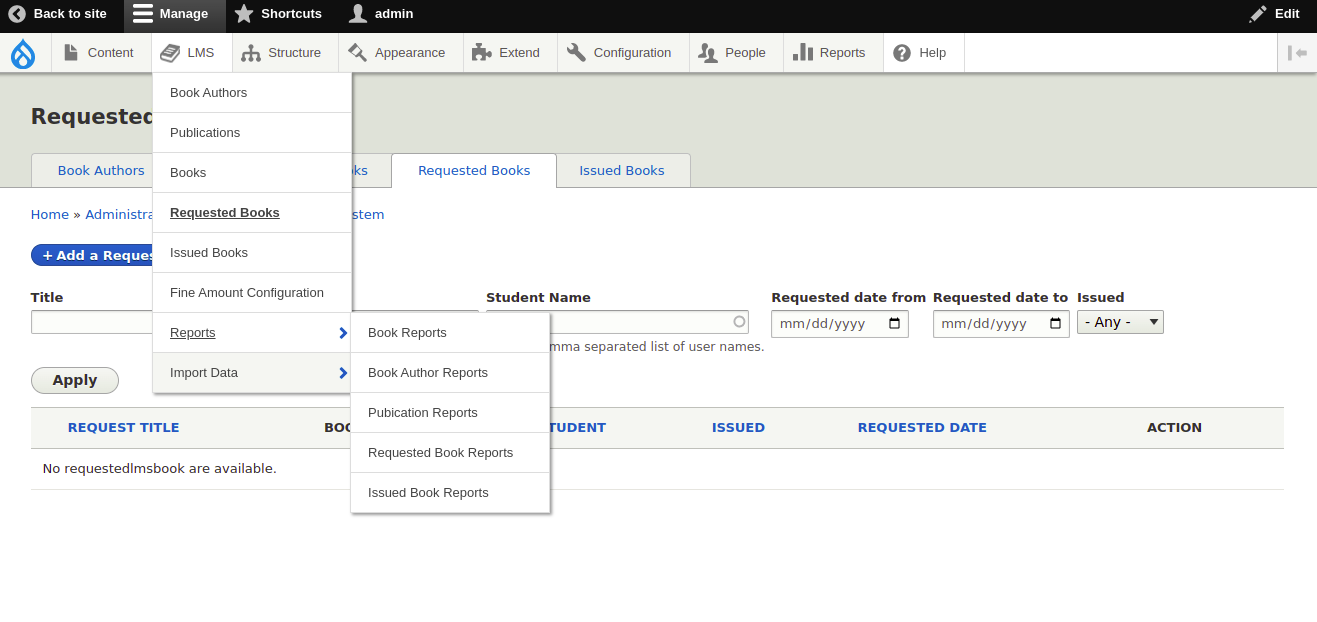Screen dimensions: 1317x622
Task: Open the 'Requested date from' calendar picker
Action: point(893,322)
